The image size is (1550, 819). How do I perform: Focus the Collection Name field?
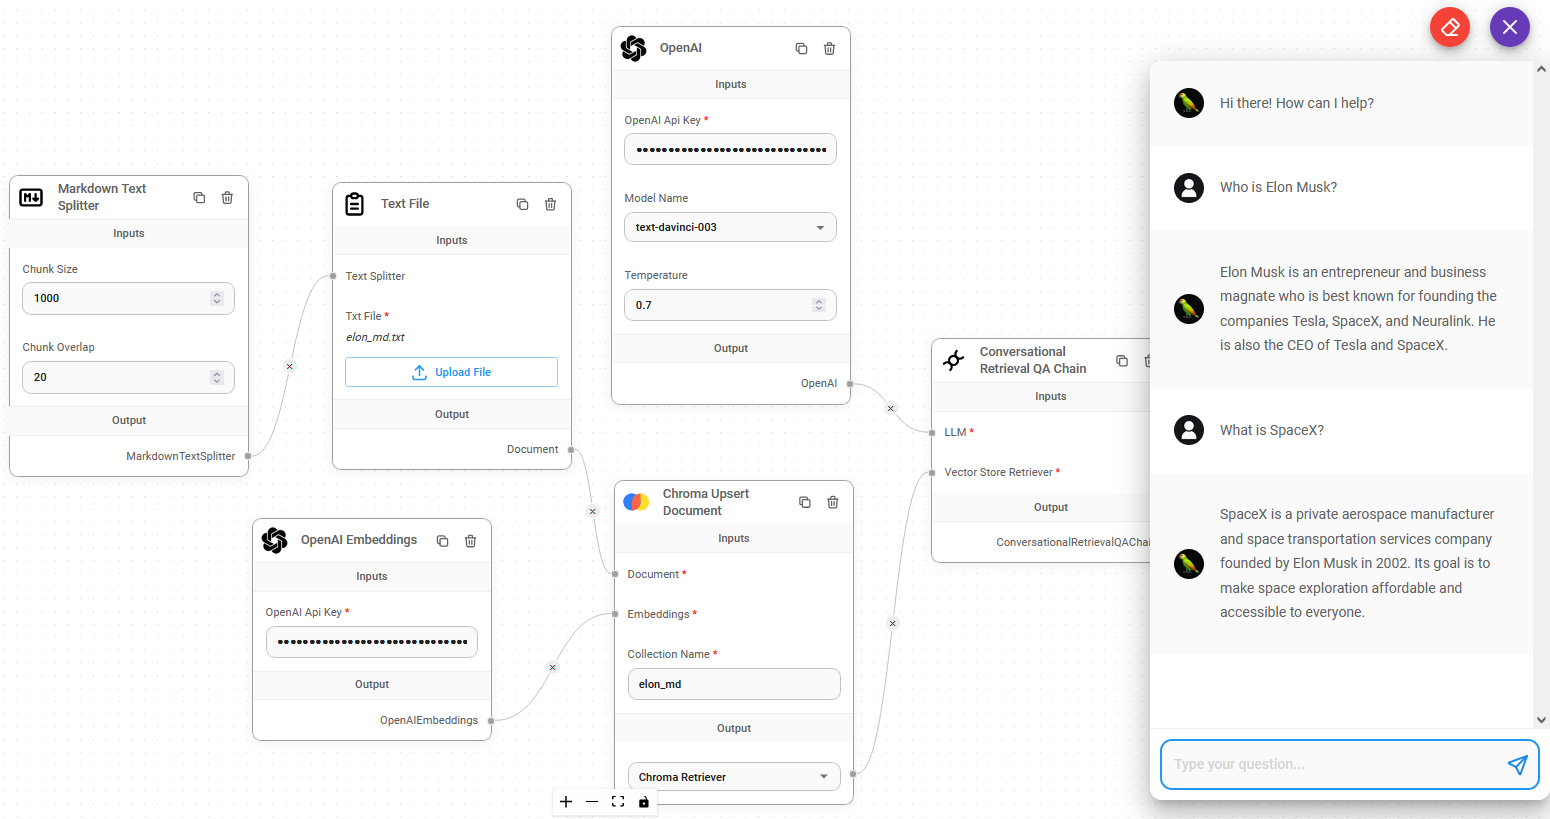click(734, 684)
